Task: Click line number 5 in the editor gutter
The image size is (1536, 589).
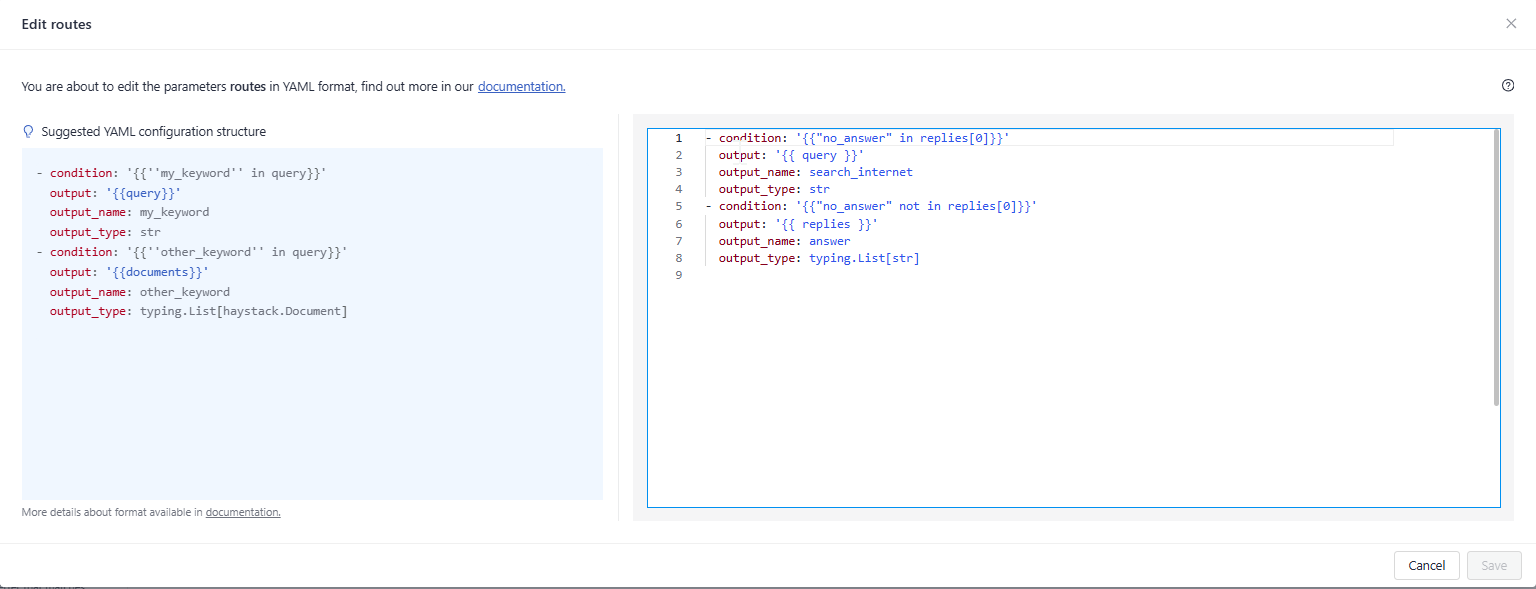Action: click(x=678, y=206)
